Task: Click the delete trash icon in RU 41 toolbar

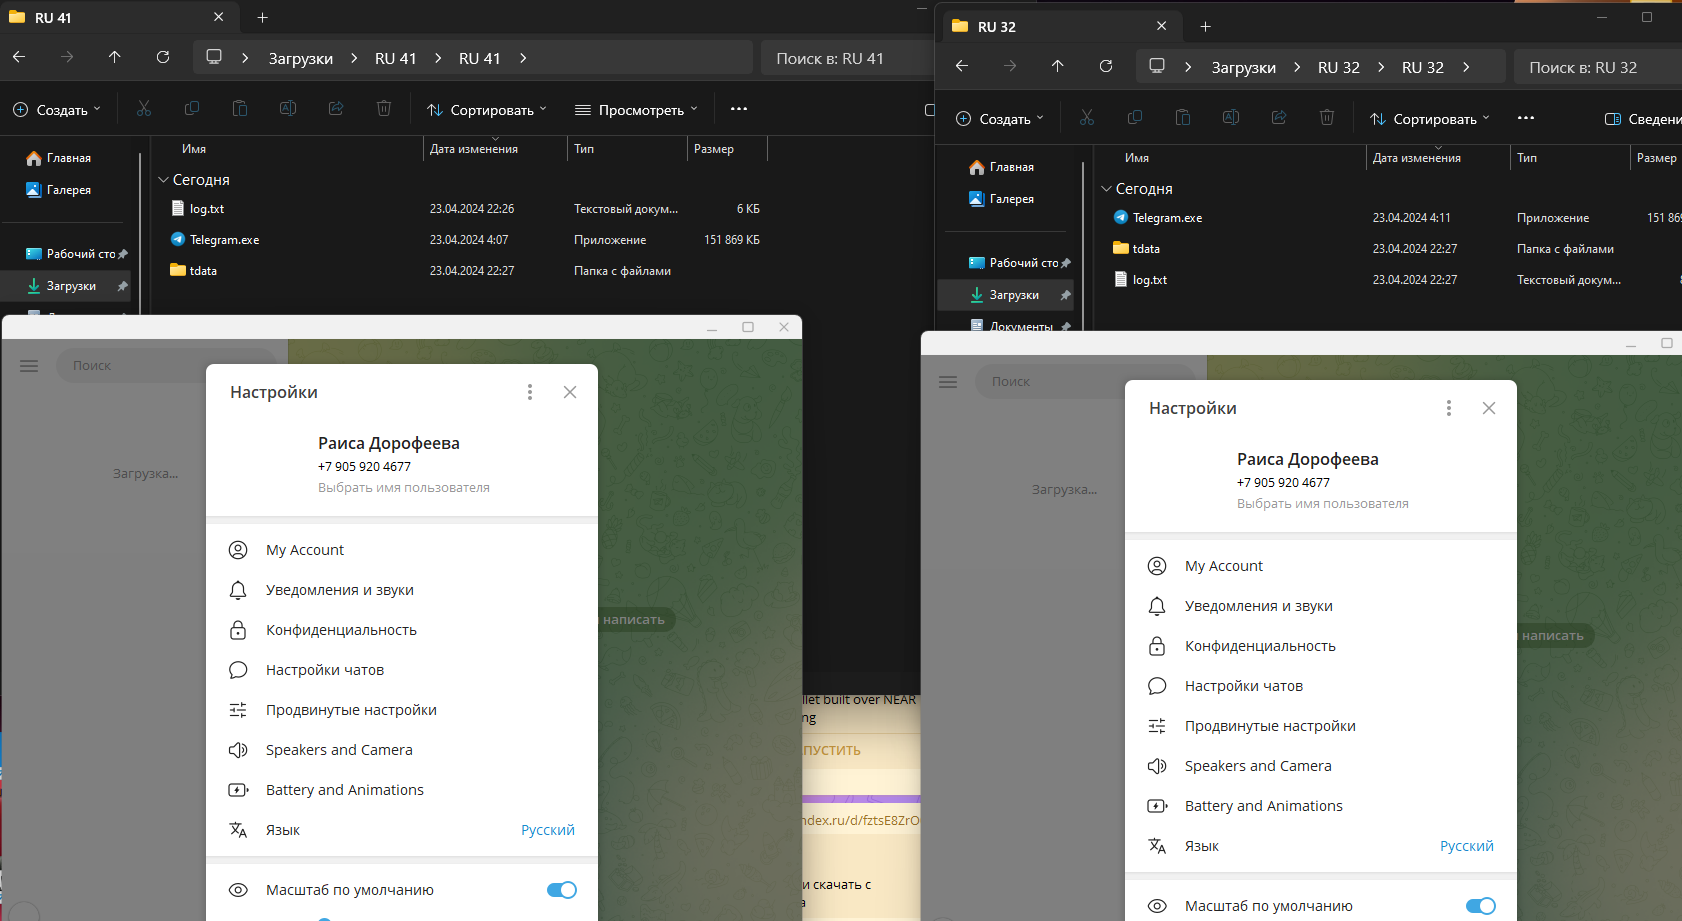Action: pyautogui.click(x=384, y=109)
